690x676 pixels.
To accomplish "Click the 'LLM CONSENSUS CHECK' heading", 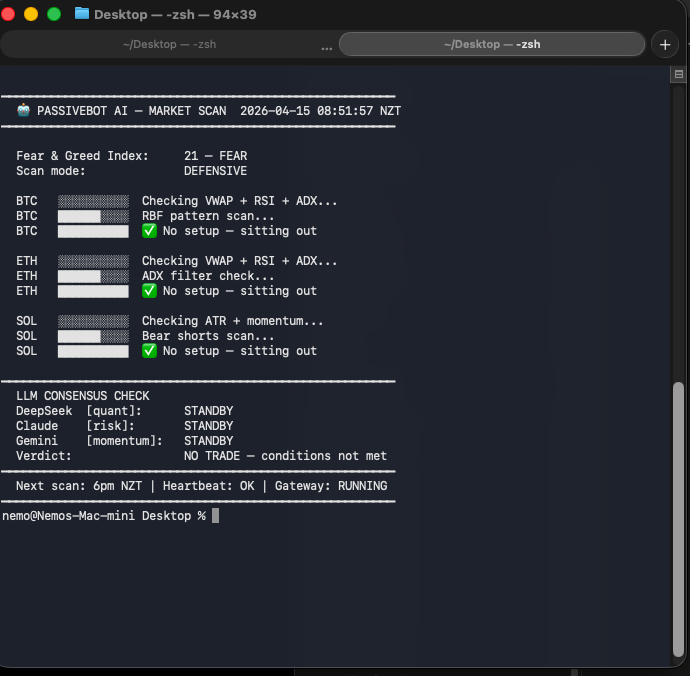I will [x=83, y=396].
